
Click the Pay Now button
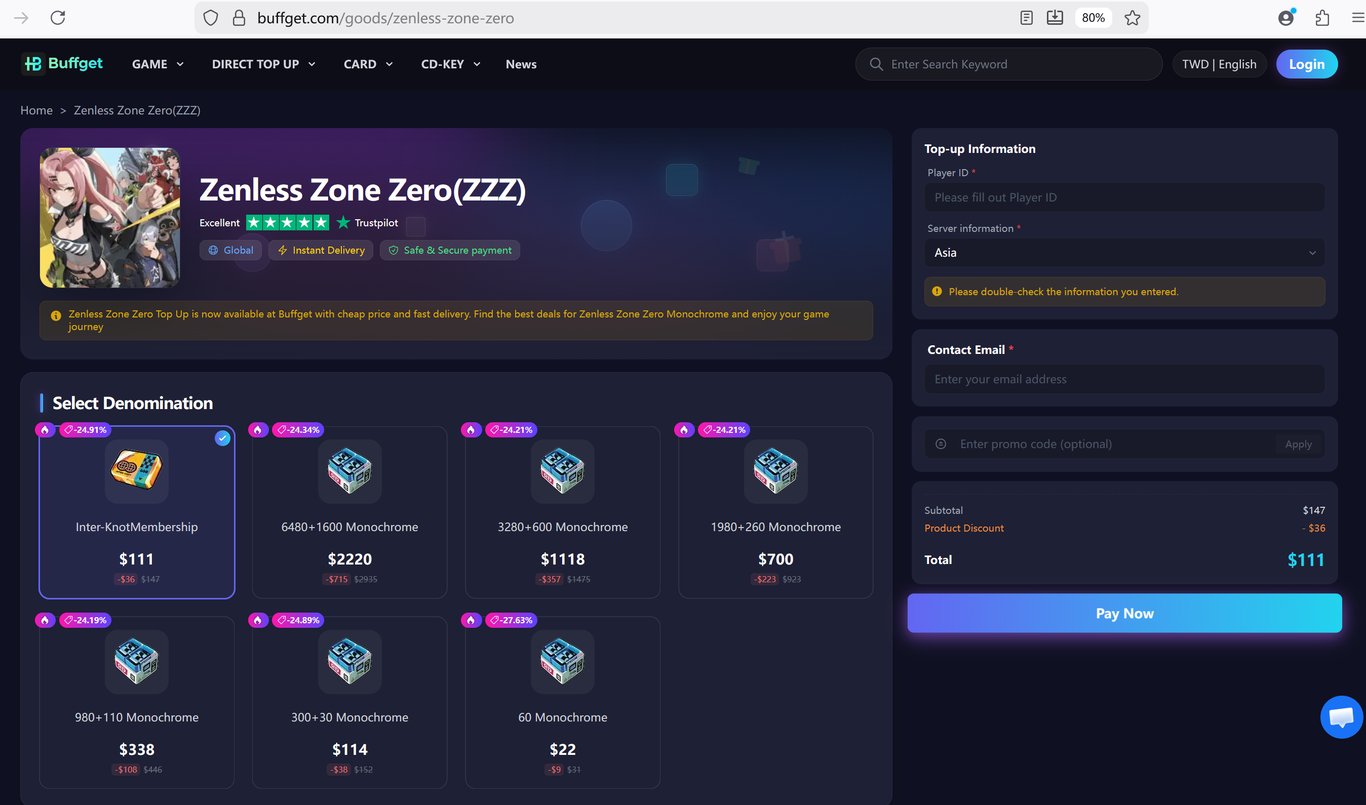click(1125, 613)
